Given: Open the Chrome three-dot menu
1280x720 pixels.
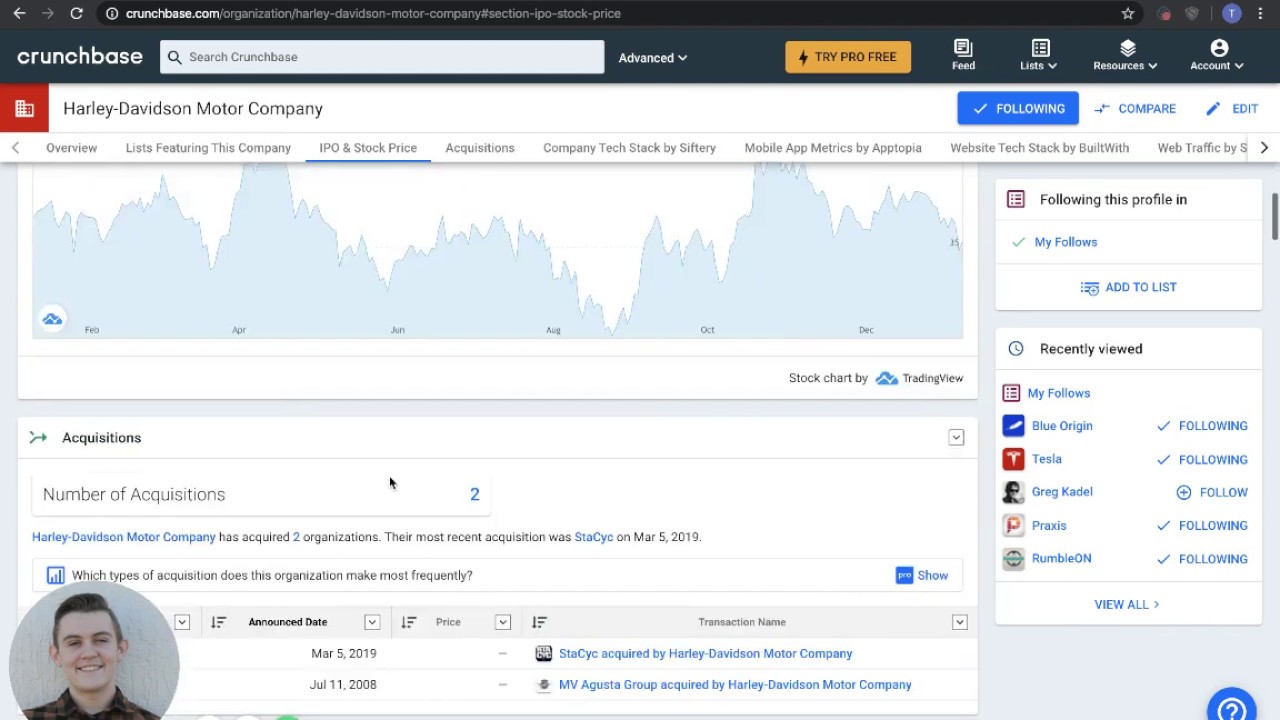Looking at the screenshot, I should pyautogui.click(x=1261, y=13).
